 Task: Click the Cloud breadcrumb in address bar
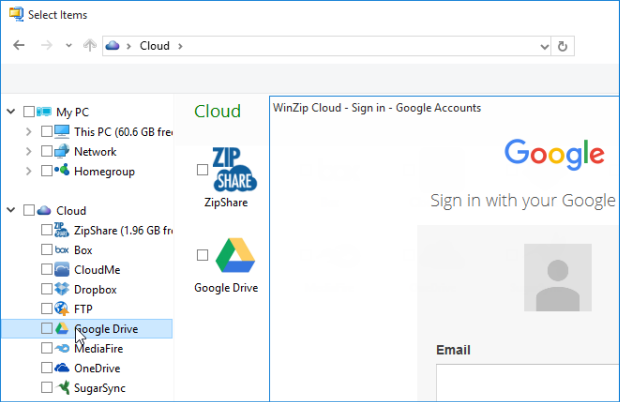(155, 46)
